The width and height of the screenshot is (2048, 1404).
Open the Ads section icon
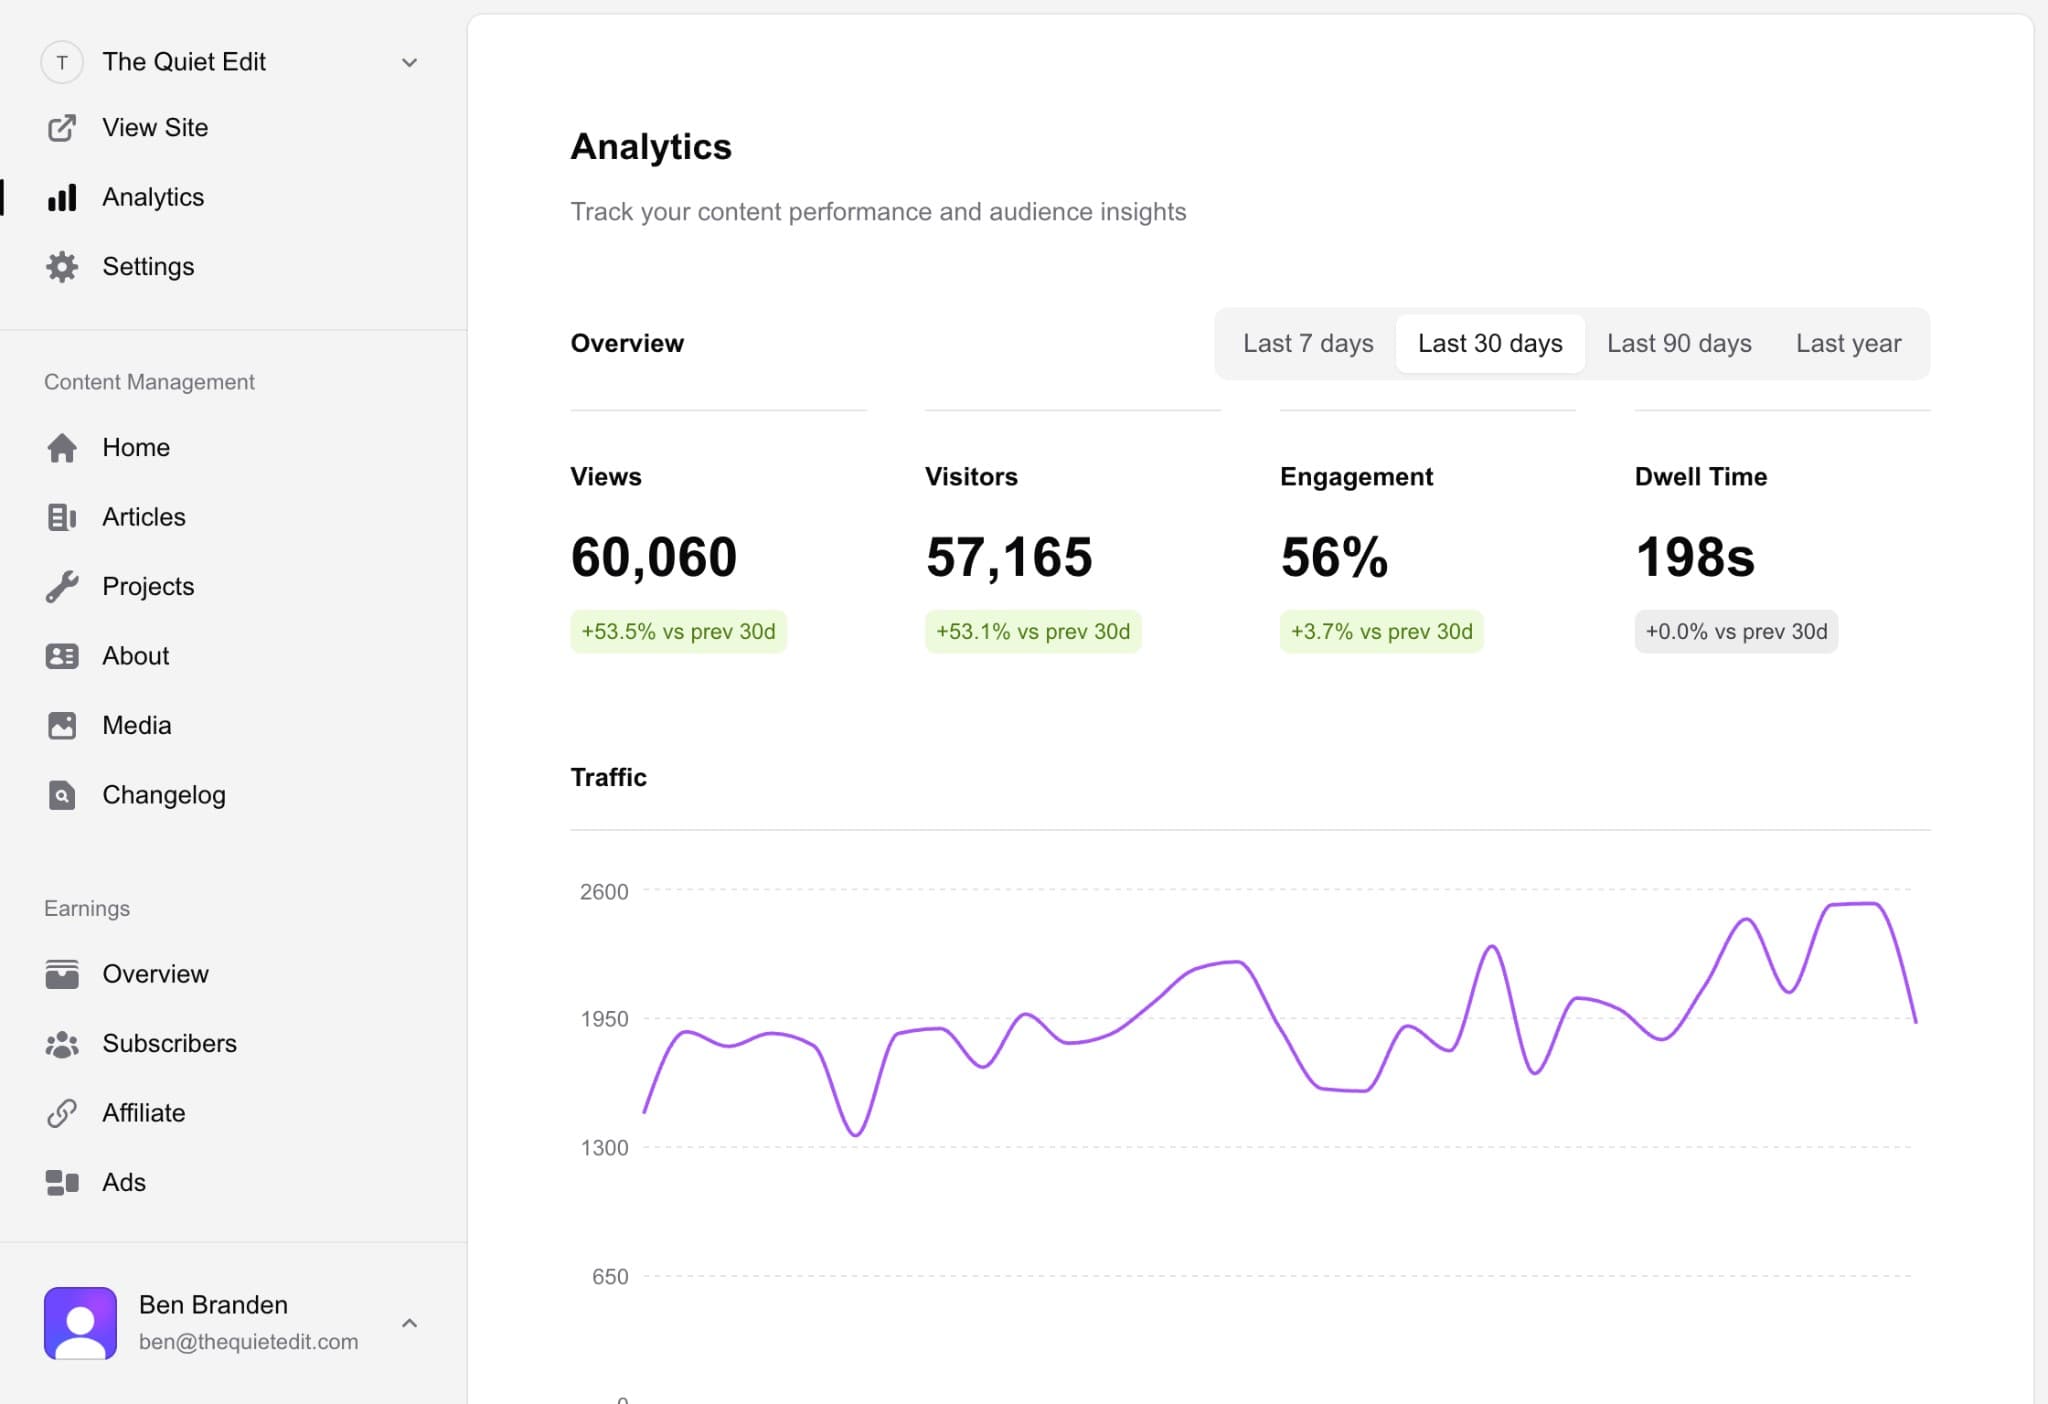62,1182
